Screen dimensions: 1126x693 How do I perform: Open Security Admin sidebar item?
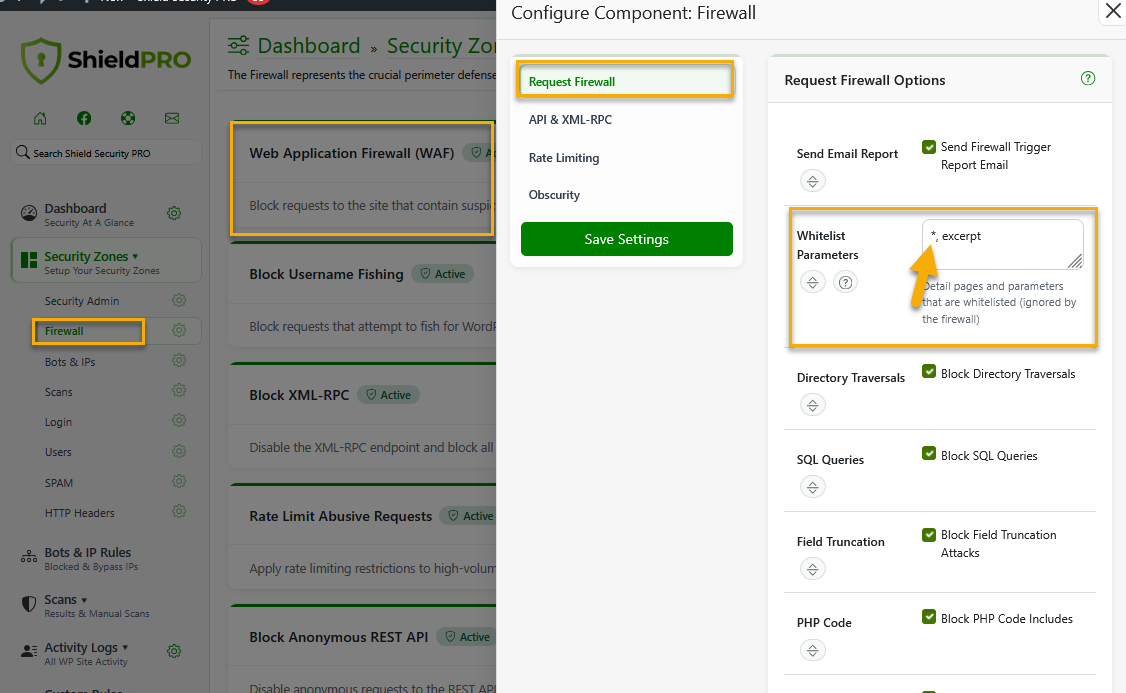(x=82, y=301)
